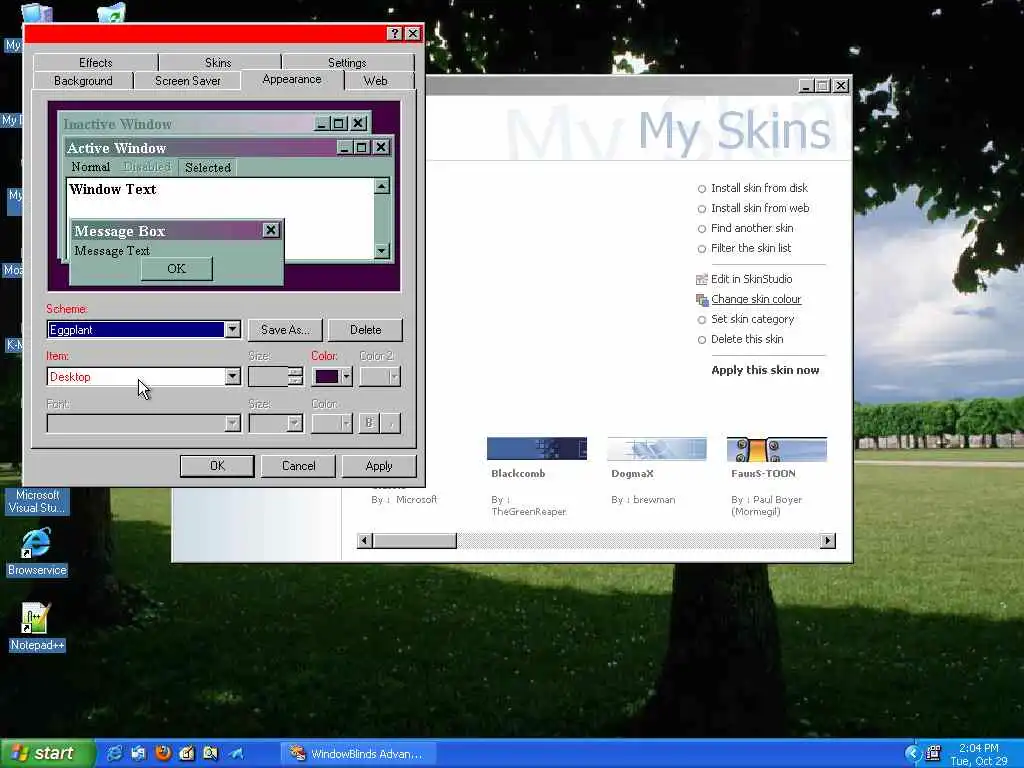Click the skin list scroll left arrow
The width and height of the screenshot is (1024, 768).
[365, 541]
